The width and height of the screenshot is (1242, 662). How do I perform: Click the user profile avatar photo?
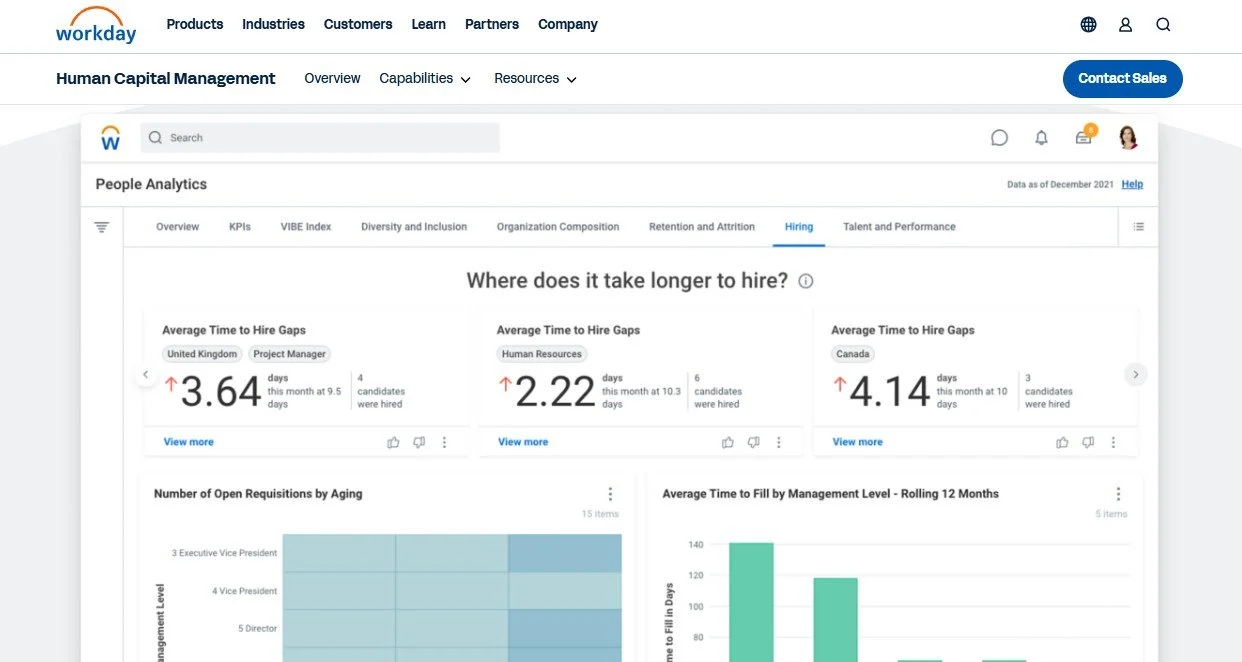pyautogui.click(x=1128, y=138)
